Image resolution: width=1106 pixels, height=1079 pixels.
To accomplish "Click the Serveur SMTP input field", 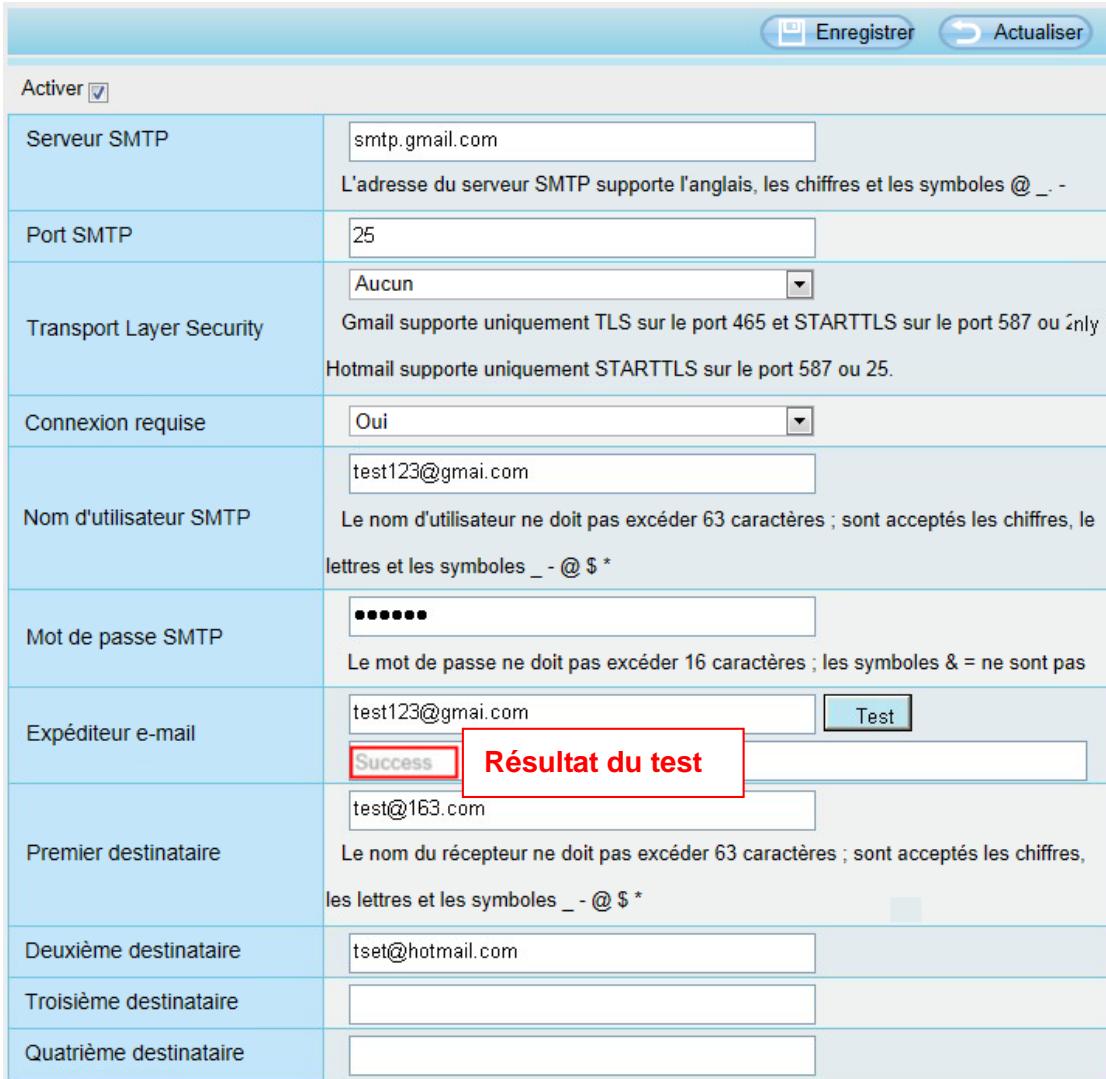I will (582, 141).
